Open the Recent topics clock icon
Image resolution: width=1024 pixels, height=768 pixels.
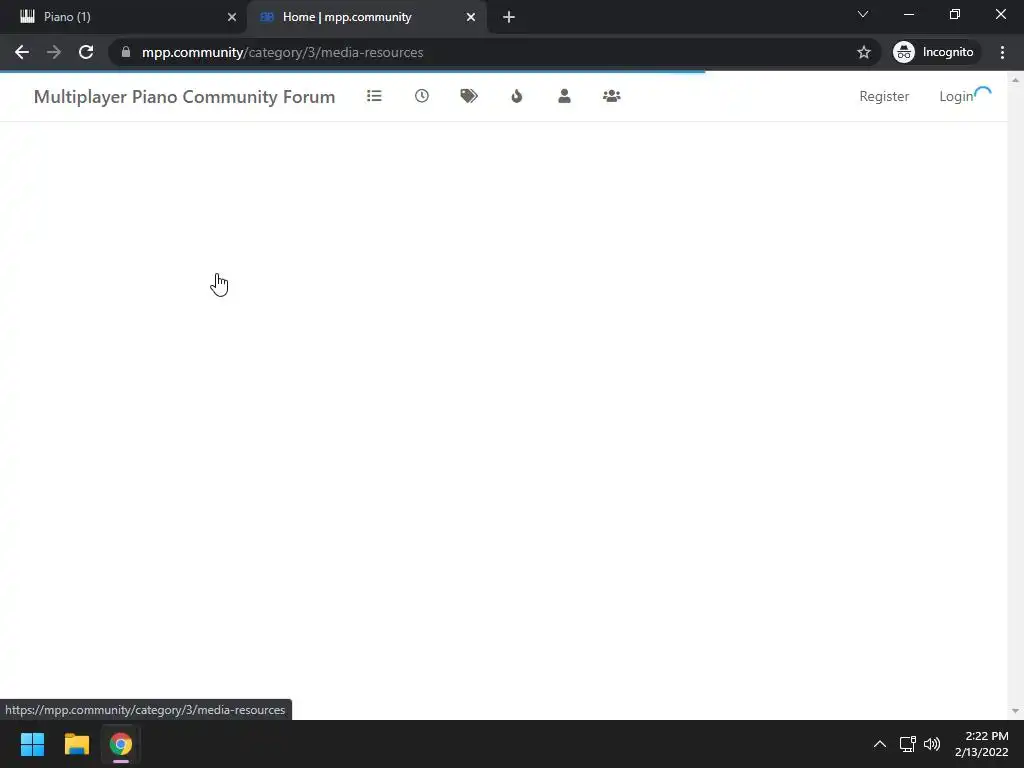(x=422, y=96)
